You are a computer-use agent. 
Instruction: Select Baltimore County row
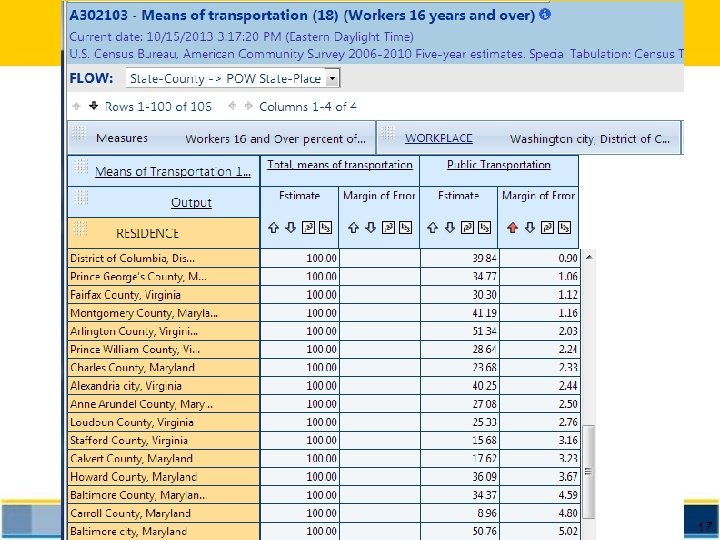tap(163, 495)
